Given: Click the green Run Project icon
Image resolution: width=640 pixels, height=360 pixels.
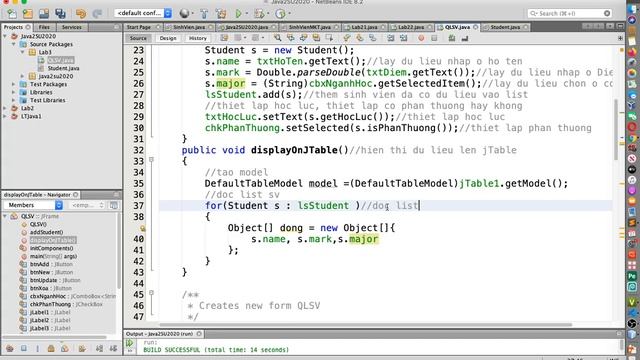Looking at the screenshot, I should pyautogui.click(x=238, y=13).
